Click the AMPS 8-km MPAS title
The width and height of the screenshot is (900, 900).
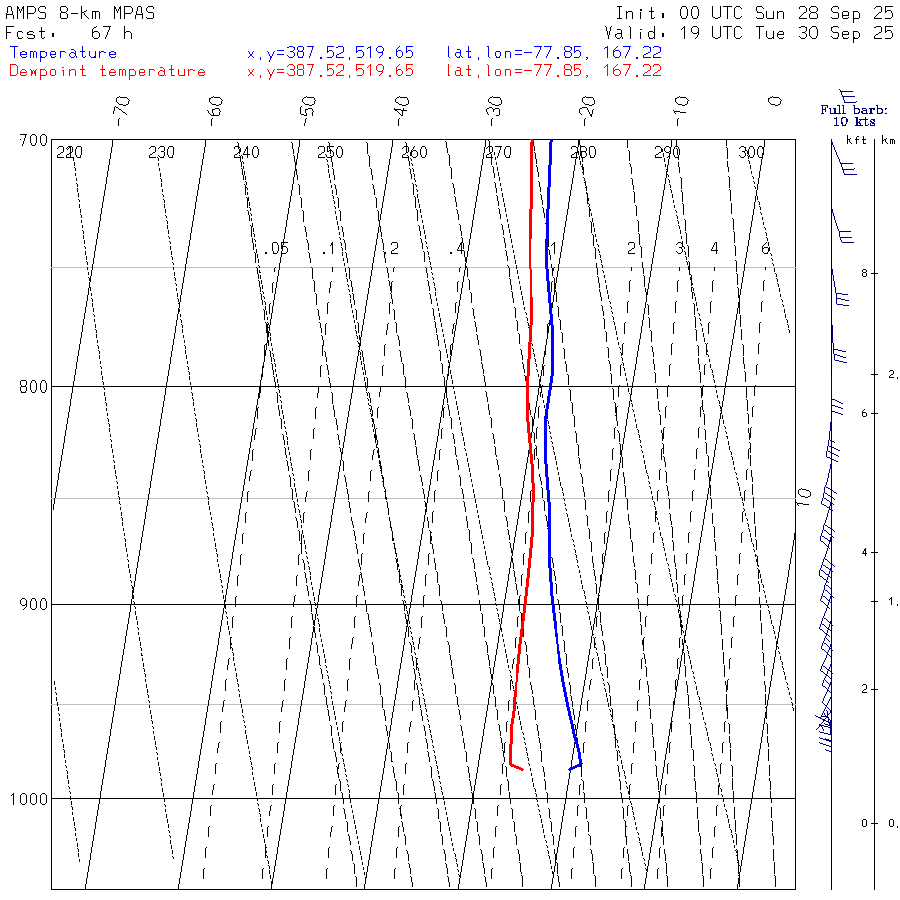[80, 13]
